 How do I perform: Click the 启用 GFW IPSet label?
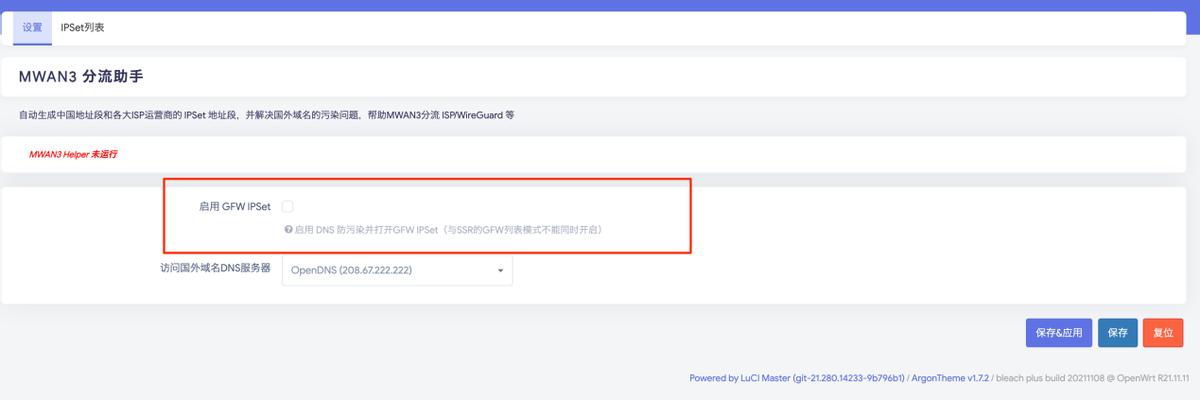[235, 207]
